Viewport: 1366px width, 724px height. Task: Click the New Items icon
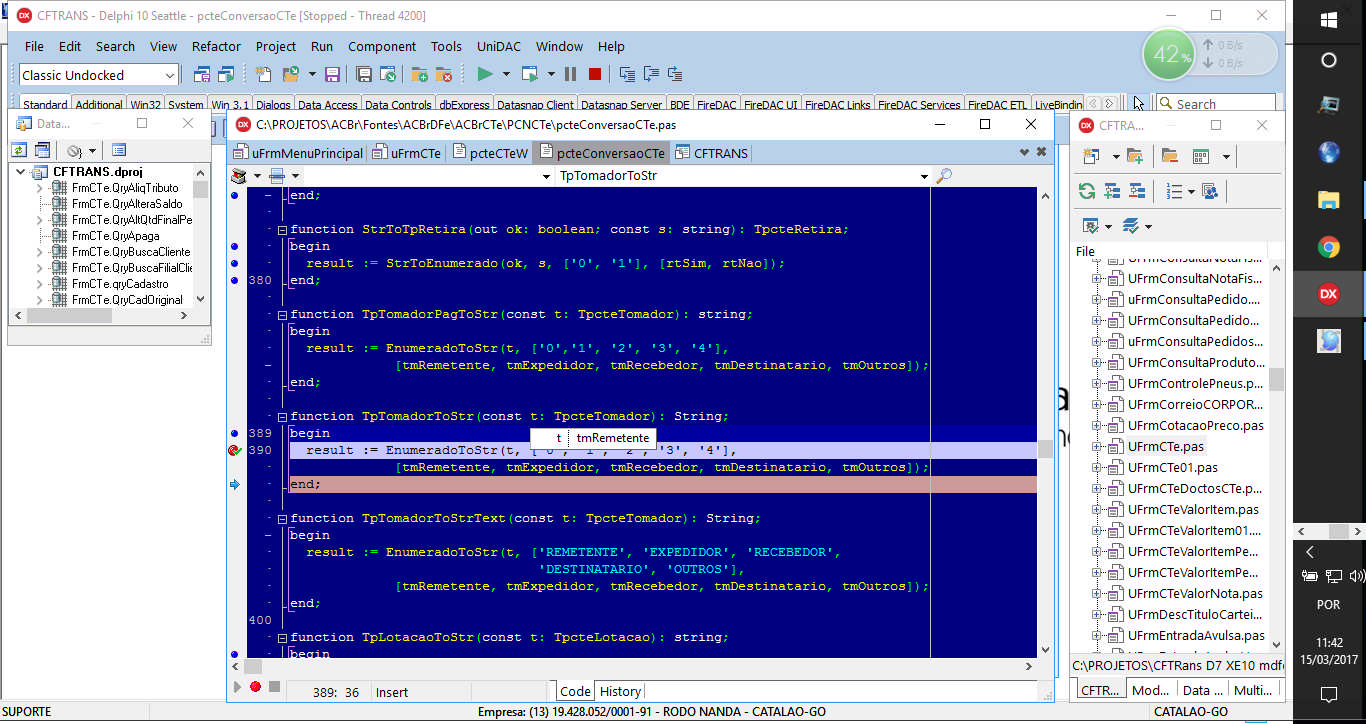click(x=263, y=74)
